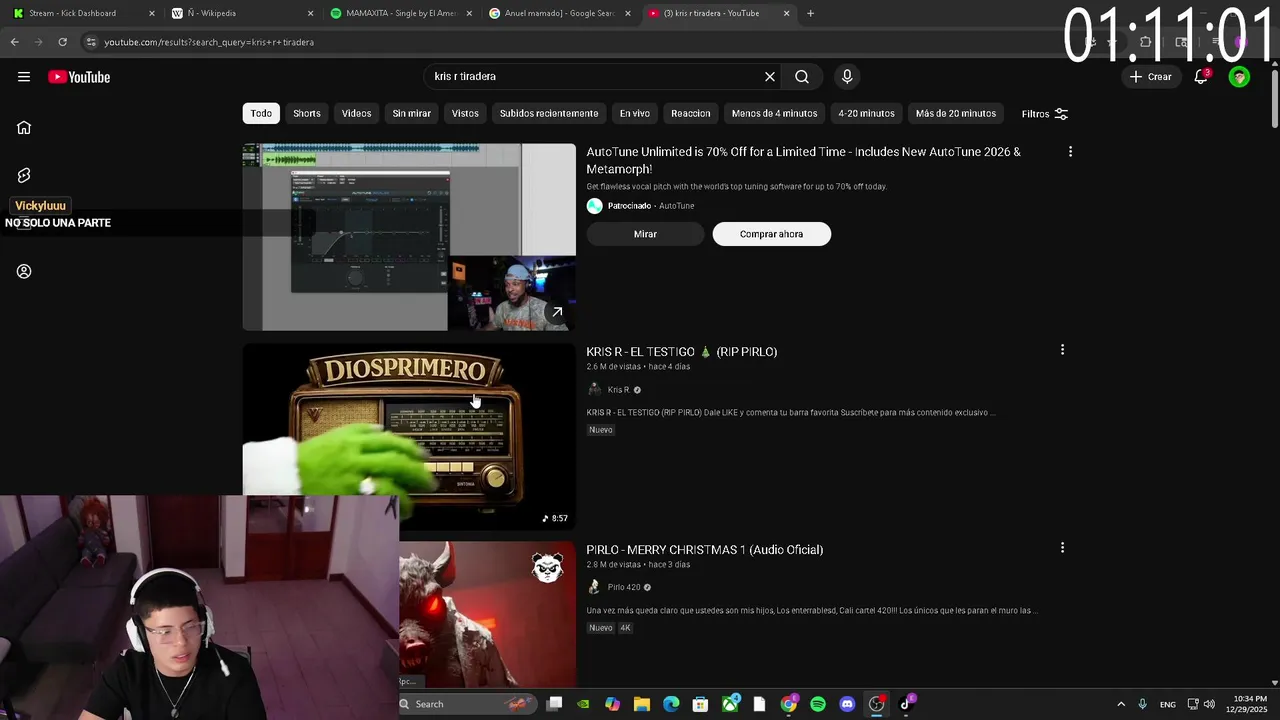Click the Mirar button on the ad
Viewport: 1280px width, 720px height.
tap(645, 234)
